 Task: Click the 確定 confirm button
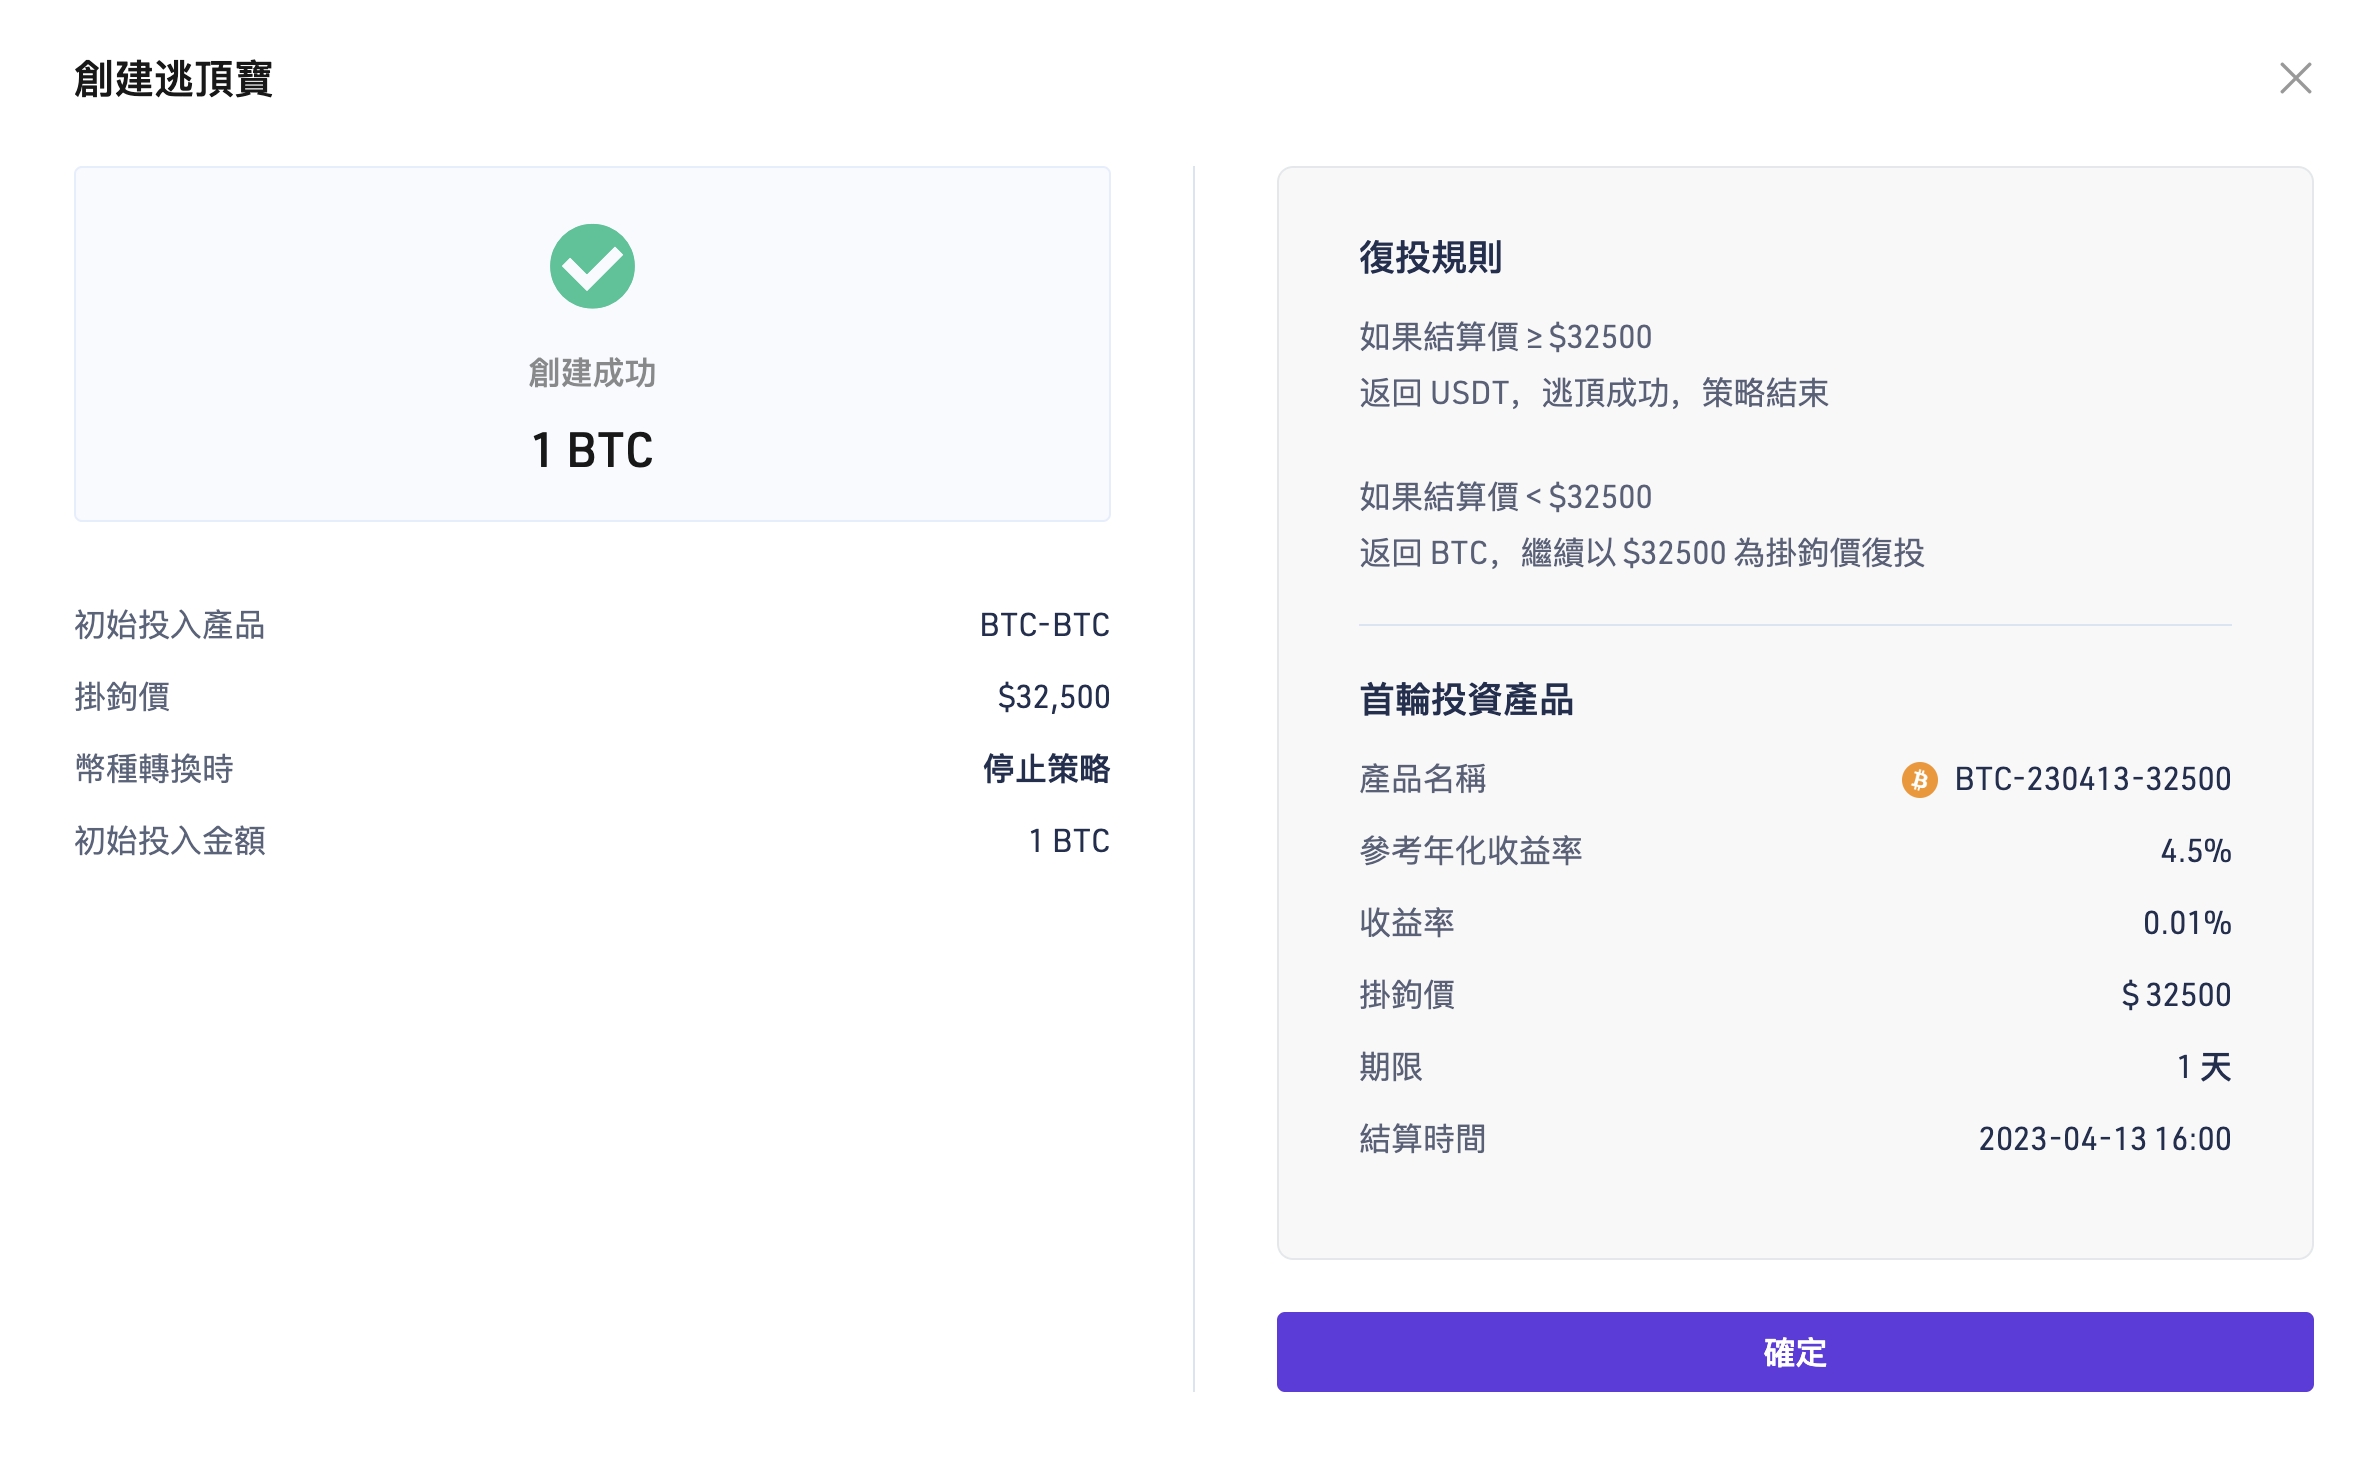1794,1351
